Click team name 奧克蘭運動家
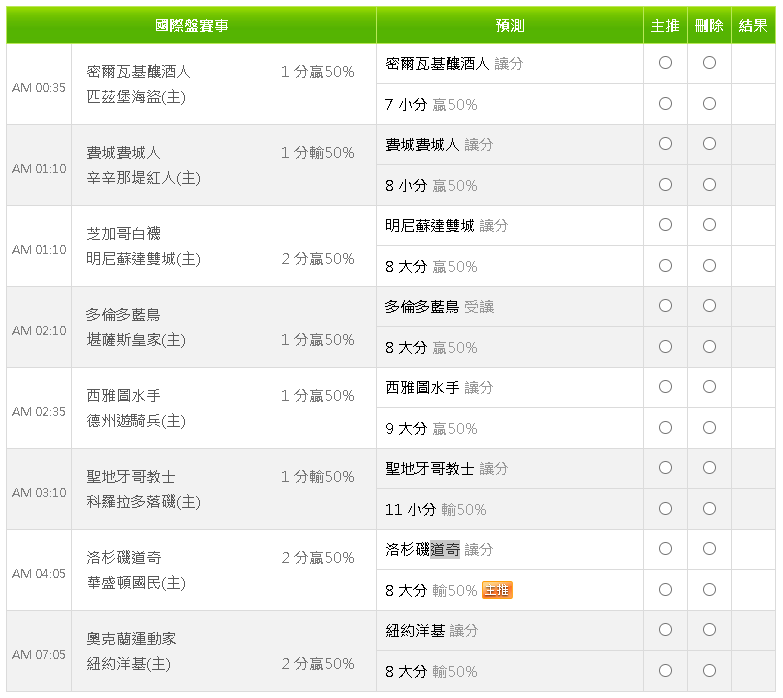Screen dimensions: 783x698 [x=131, y=639]
